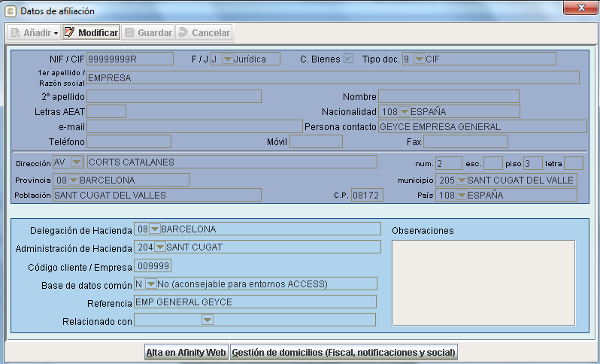This screenshot has height=364, width=600.
Task: Click the letra field
Action: pos(574,163)
